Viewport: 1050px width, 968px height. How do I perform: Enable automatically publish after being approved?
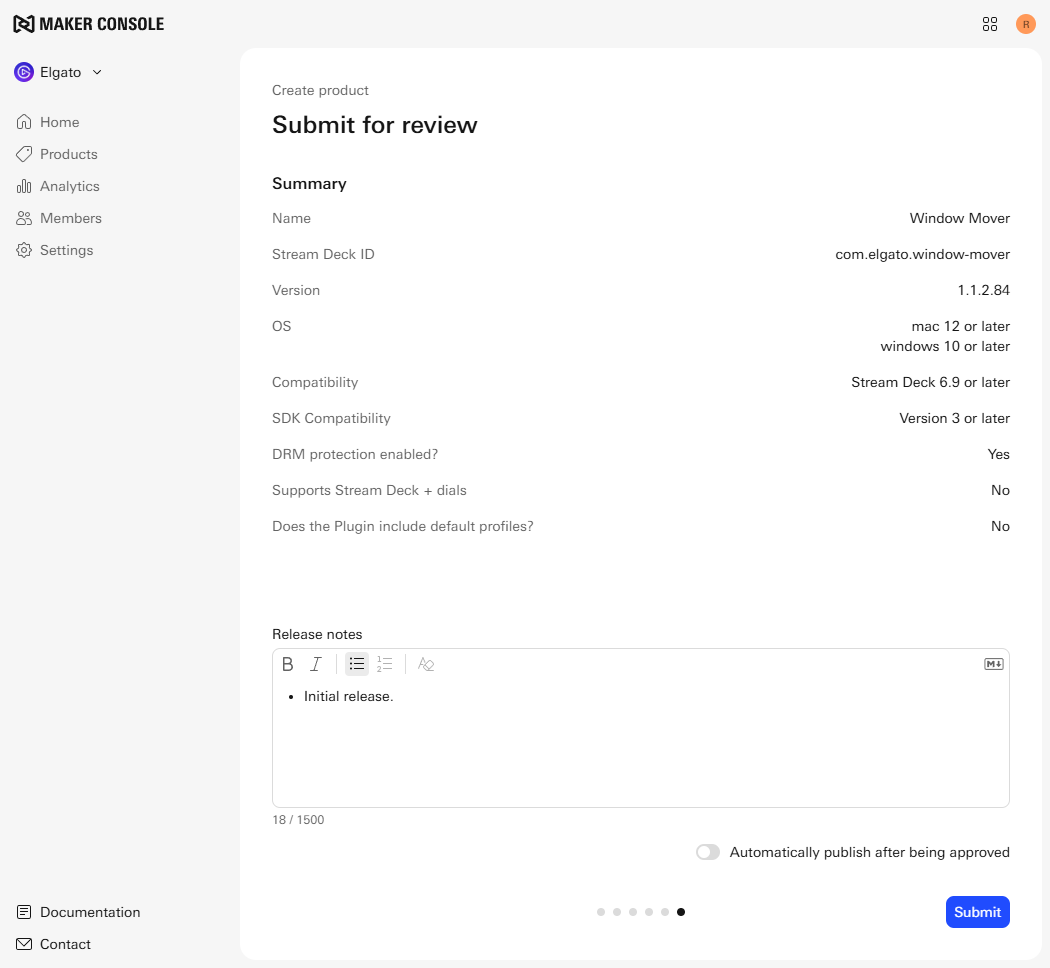pos(708,852)
